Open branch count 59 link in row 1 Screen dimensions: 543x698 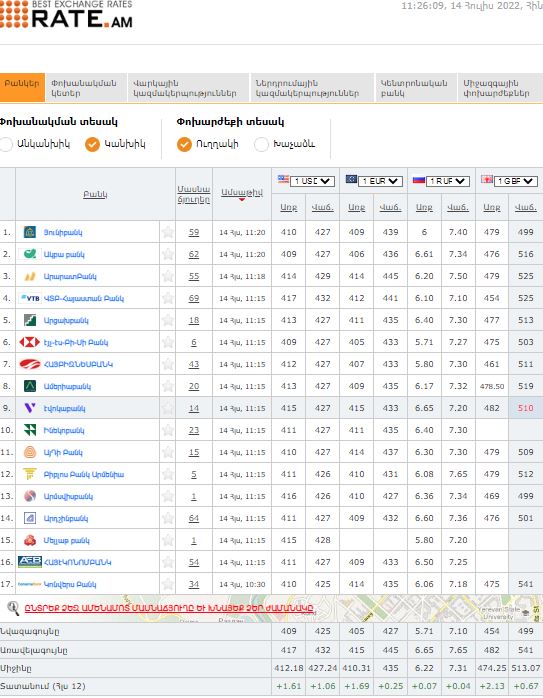tap(194, 232)
